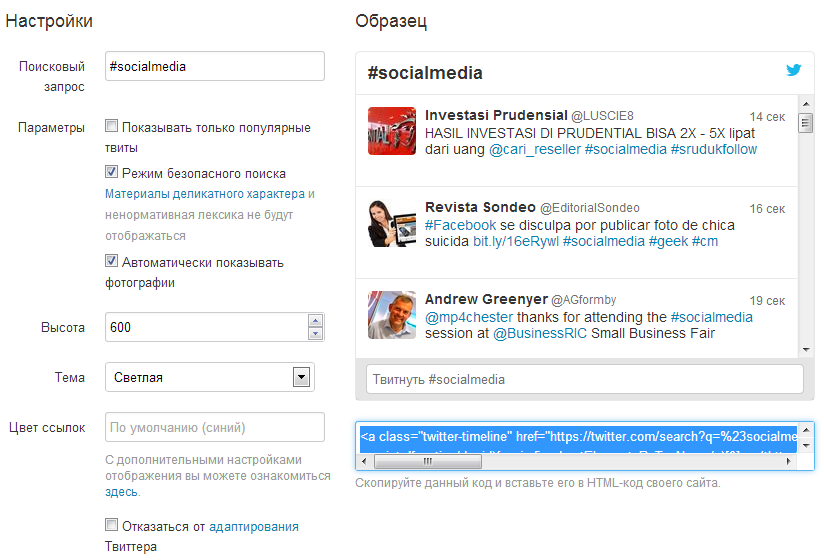Image resolution: width=824 pixels, height=560 pixels.
Task: Click code box horizontal scrollbar thumb
Action: click(x=427, y=461)
